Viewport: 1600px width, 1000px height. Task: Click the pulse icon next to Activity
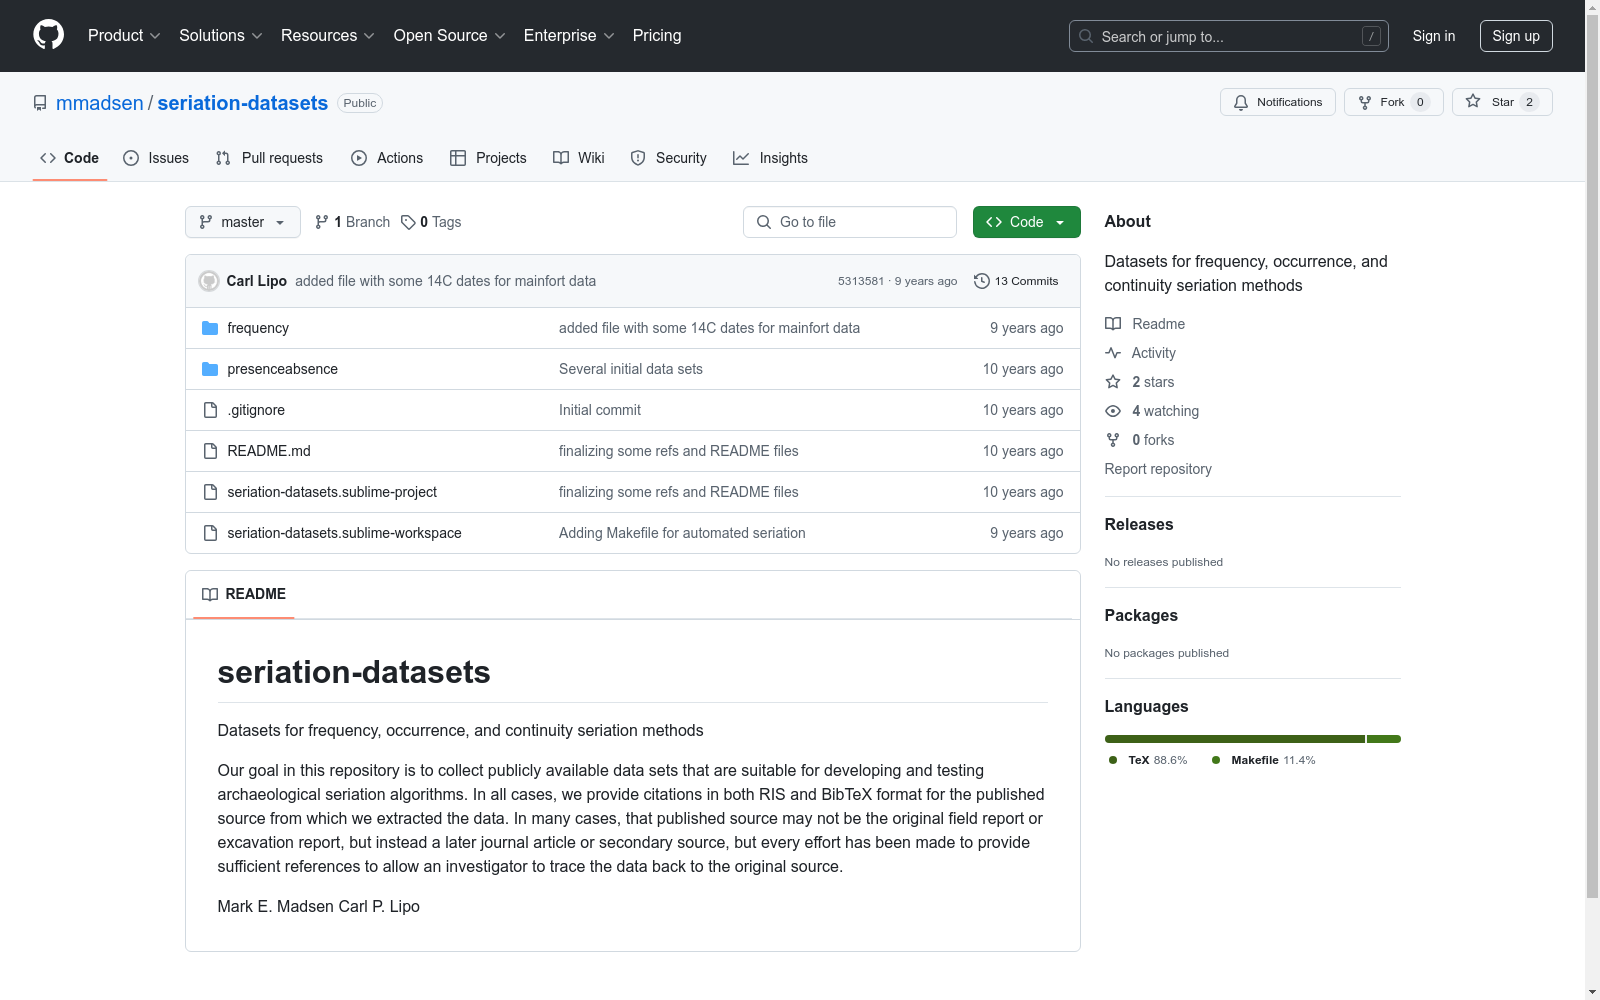[1113, 353]
